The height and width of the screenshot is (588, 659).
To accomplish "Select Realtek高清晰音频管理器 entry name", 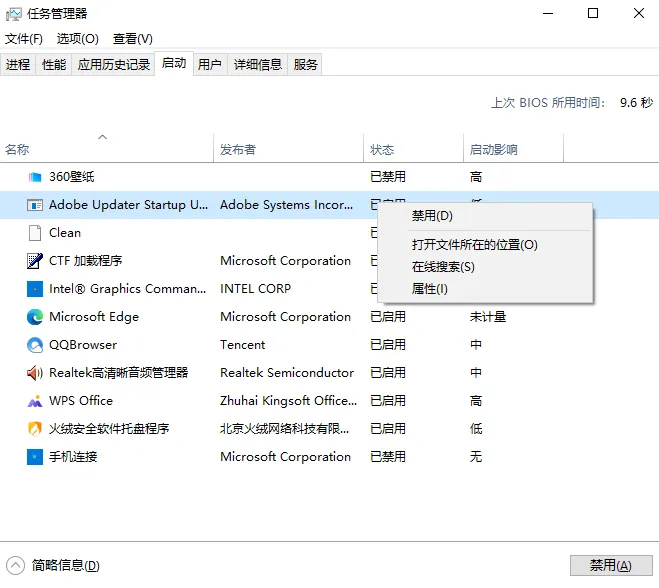I will tap(119, 373).
